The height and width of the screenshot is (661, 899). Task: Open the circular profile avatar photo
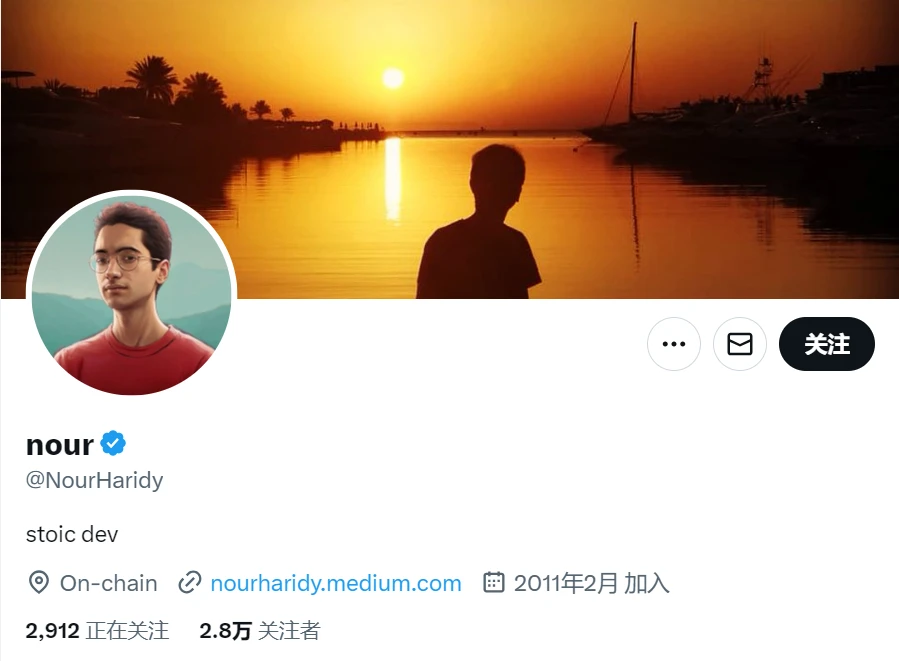(131, 295)
